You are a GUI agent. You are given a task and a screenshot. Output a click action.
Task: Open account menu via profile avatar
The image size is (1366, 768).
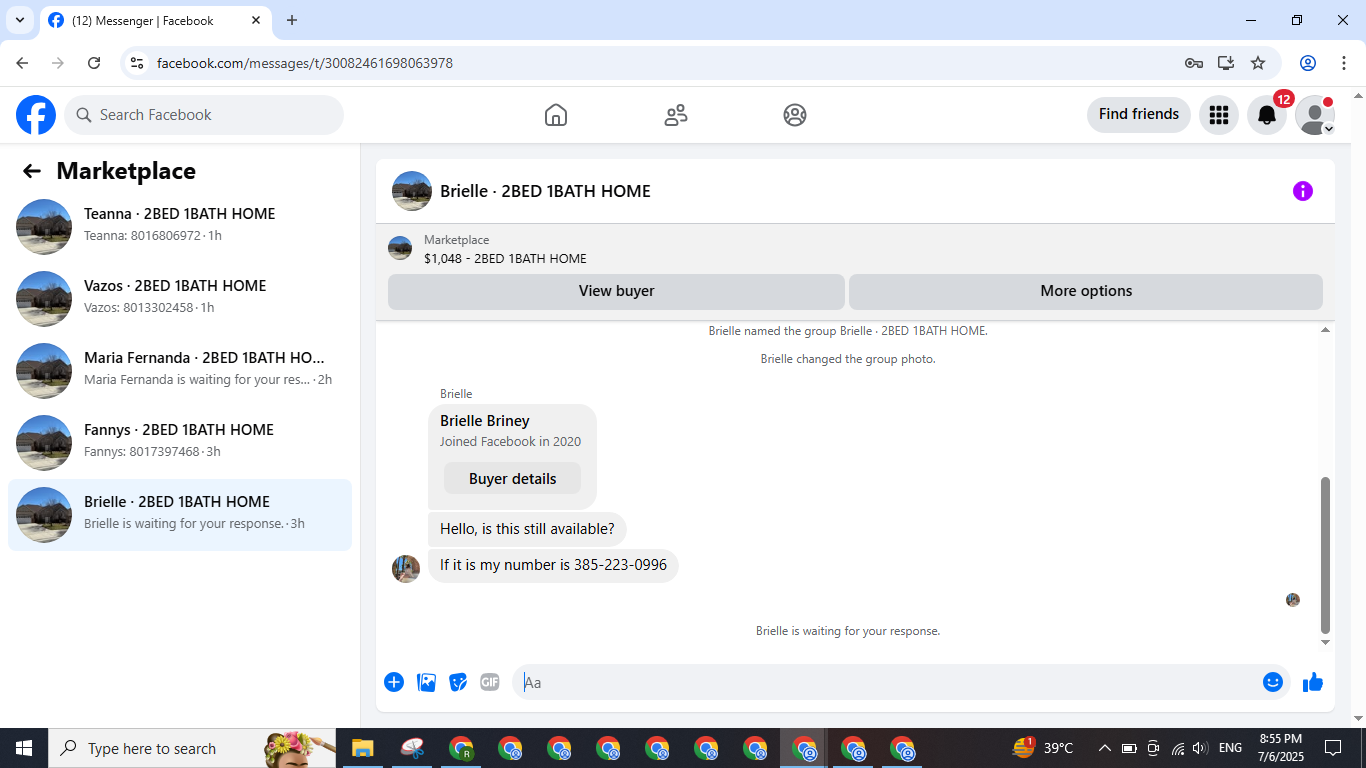tap(1315, 115)
